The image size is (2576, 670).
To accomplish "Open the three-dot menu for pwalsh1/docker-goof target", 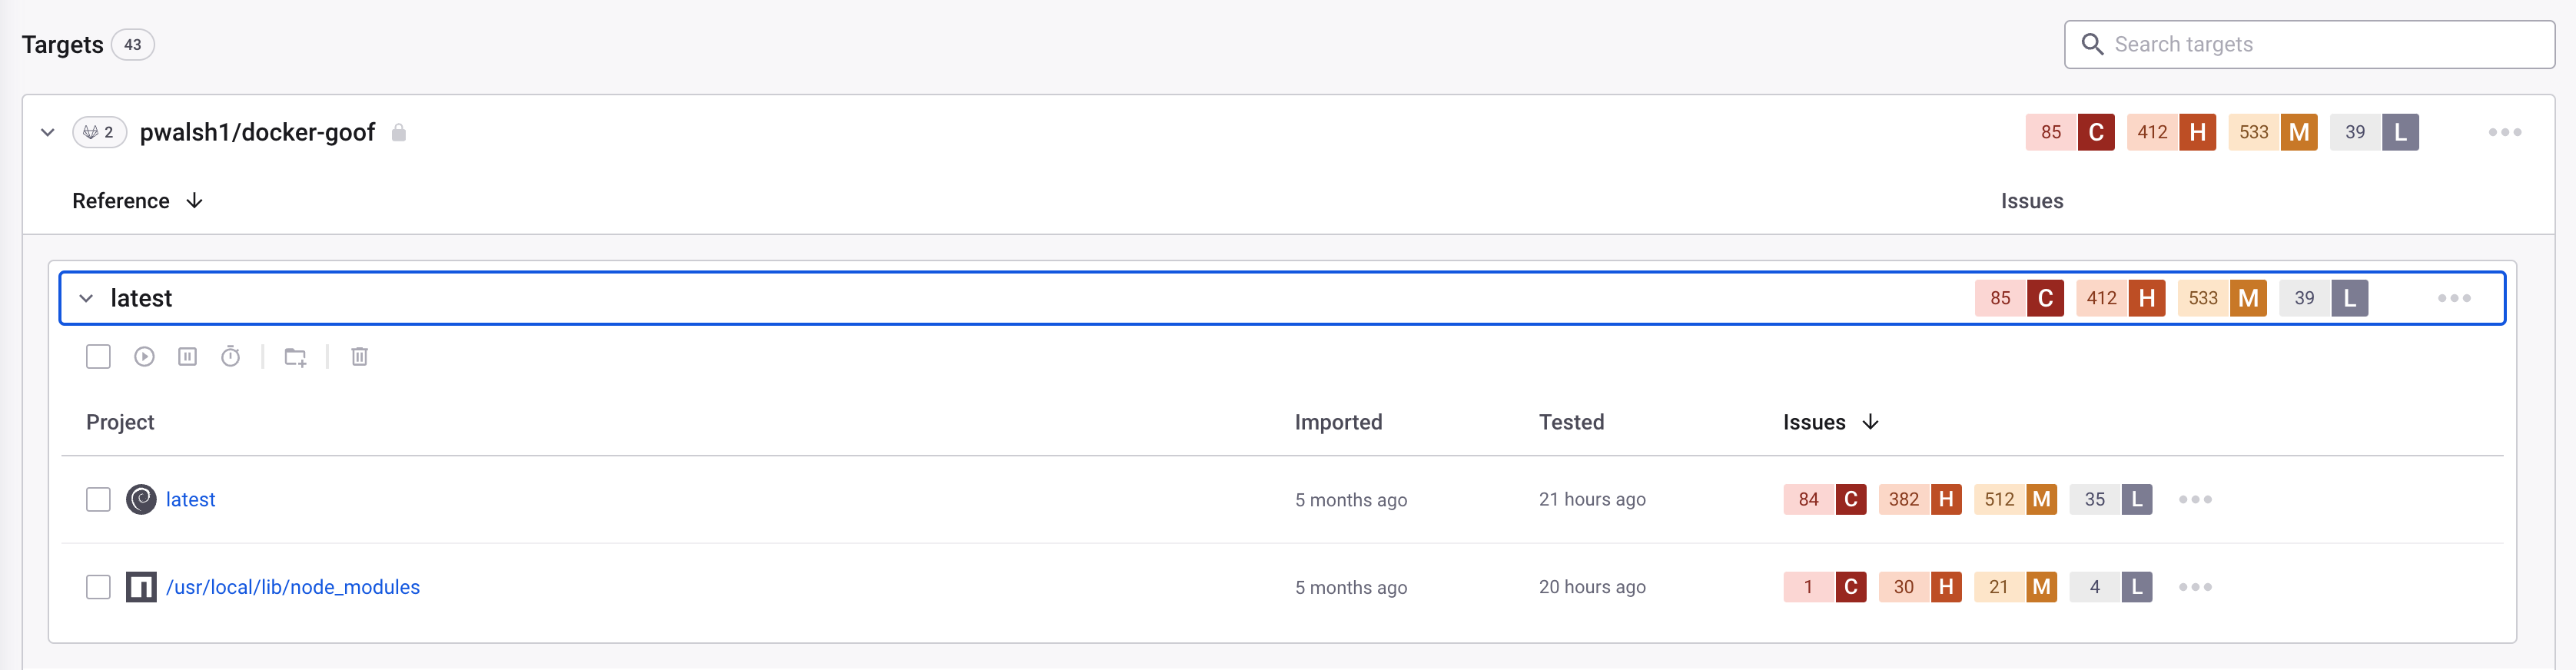I will pyautogui.click(x=2504, y=133).
